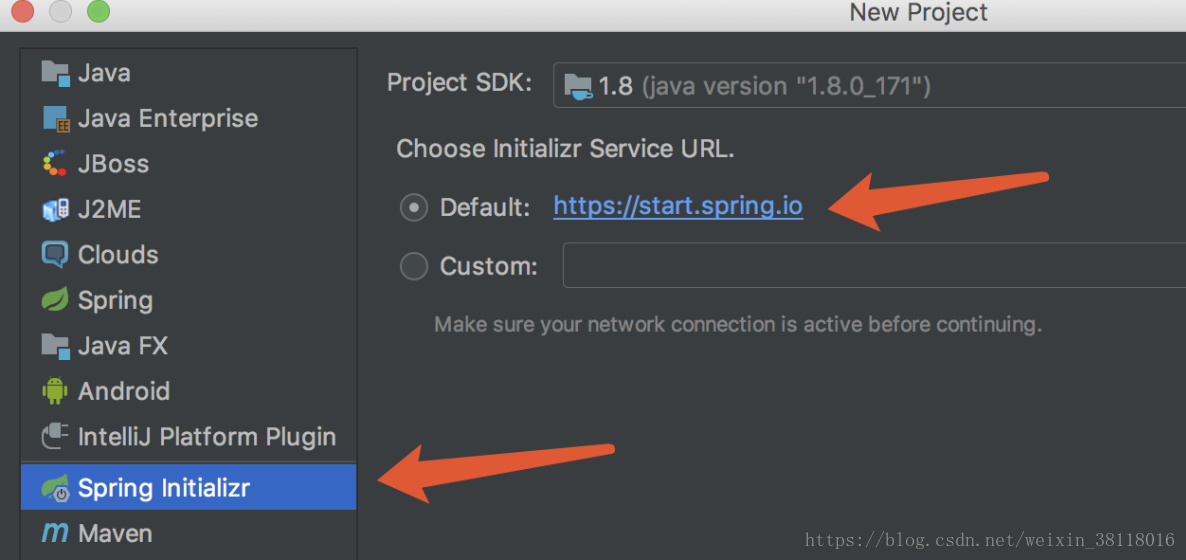This screenshot has width=1186, height=560.
Task: Click the J2ME phone icon
Action: tap(55, 210)
